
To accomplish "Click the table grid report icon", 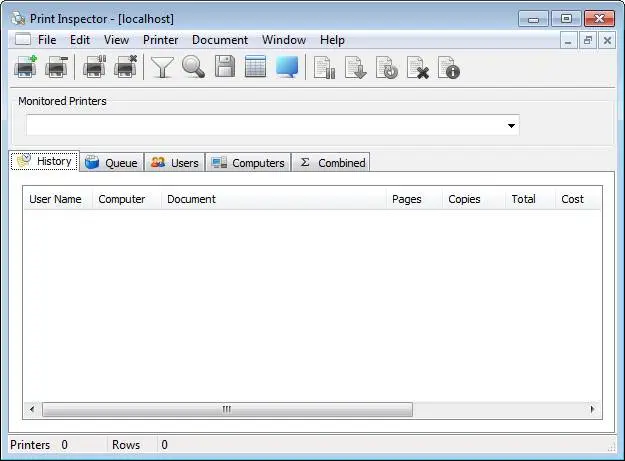I will pyautogui.click(x=255, y=67).
